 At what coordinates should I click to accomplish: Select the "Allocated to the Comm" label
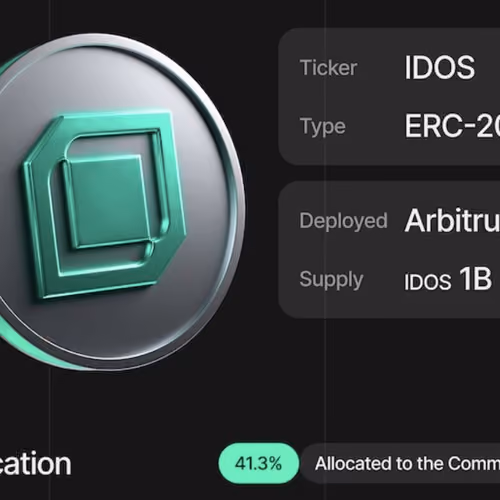coord(407,463)
